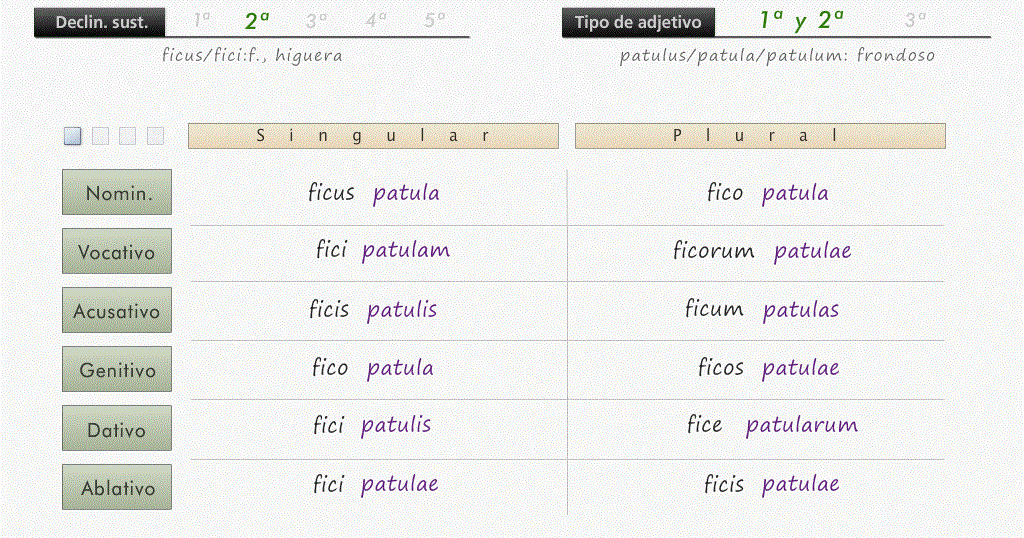Click the Nomin. case button
1024x538 pixels.
tap(117, 192)
